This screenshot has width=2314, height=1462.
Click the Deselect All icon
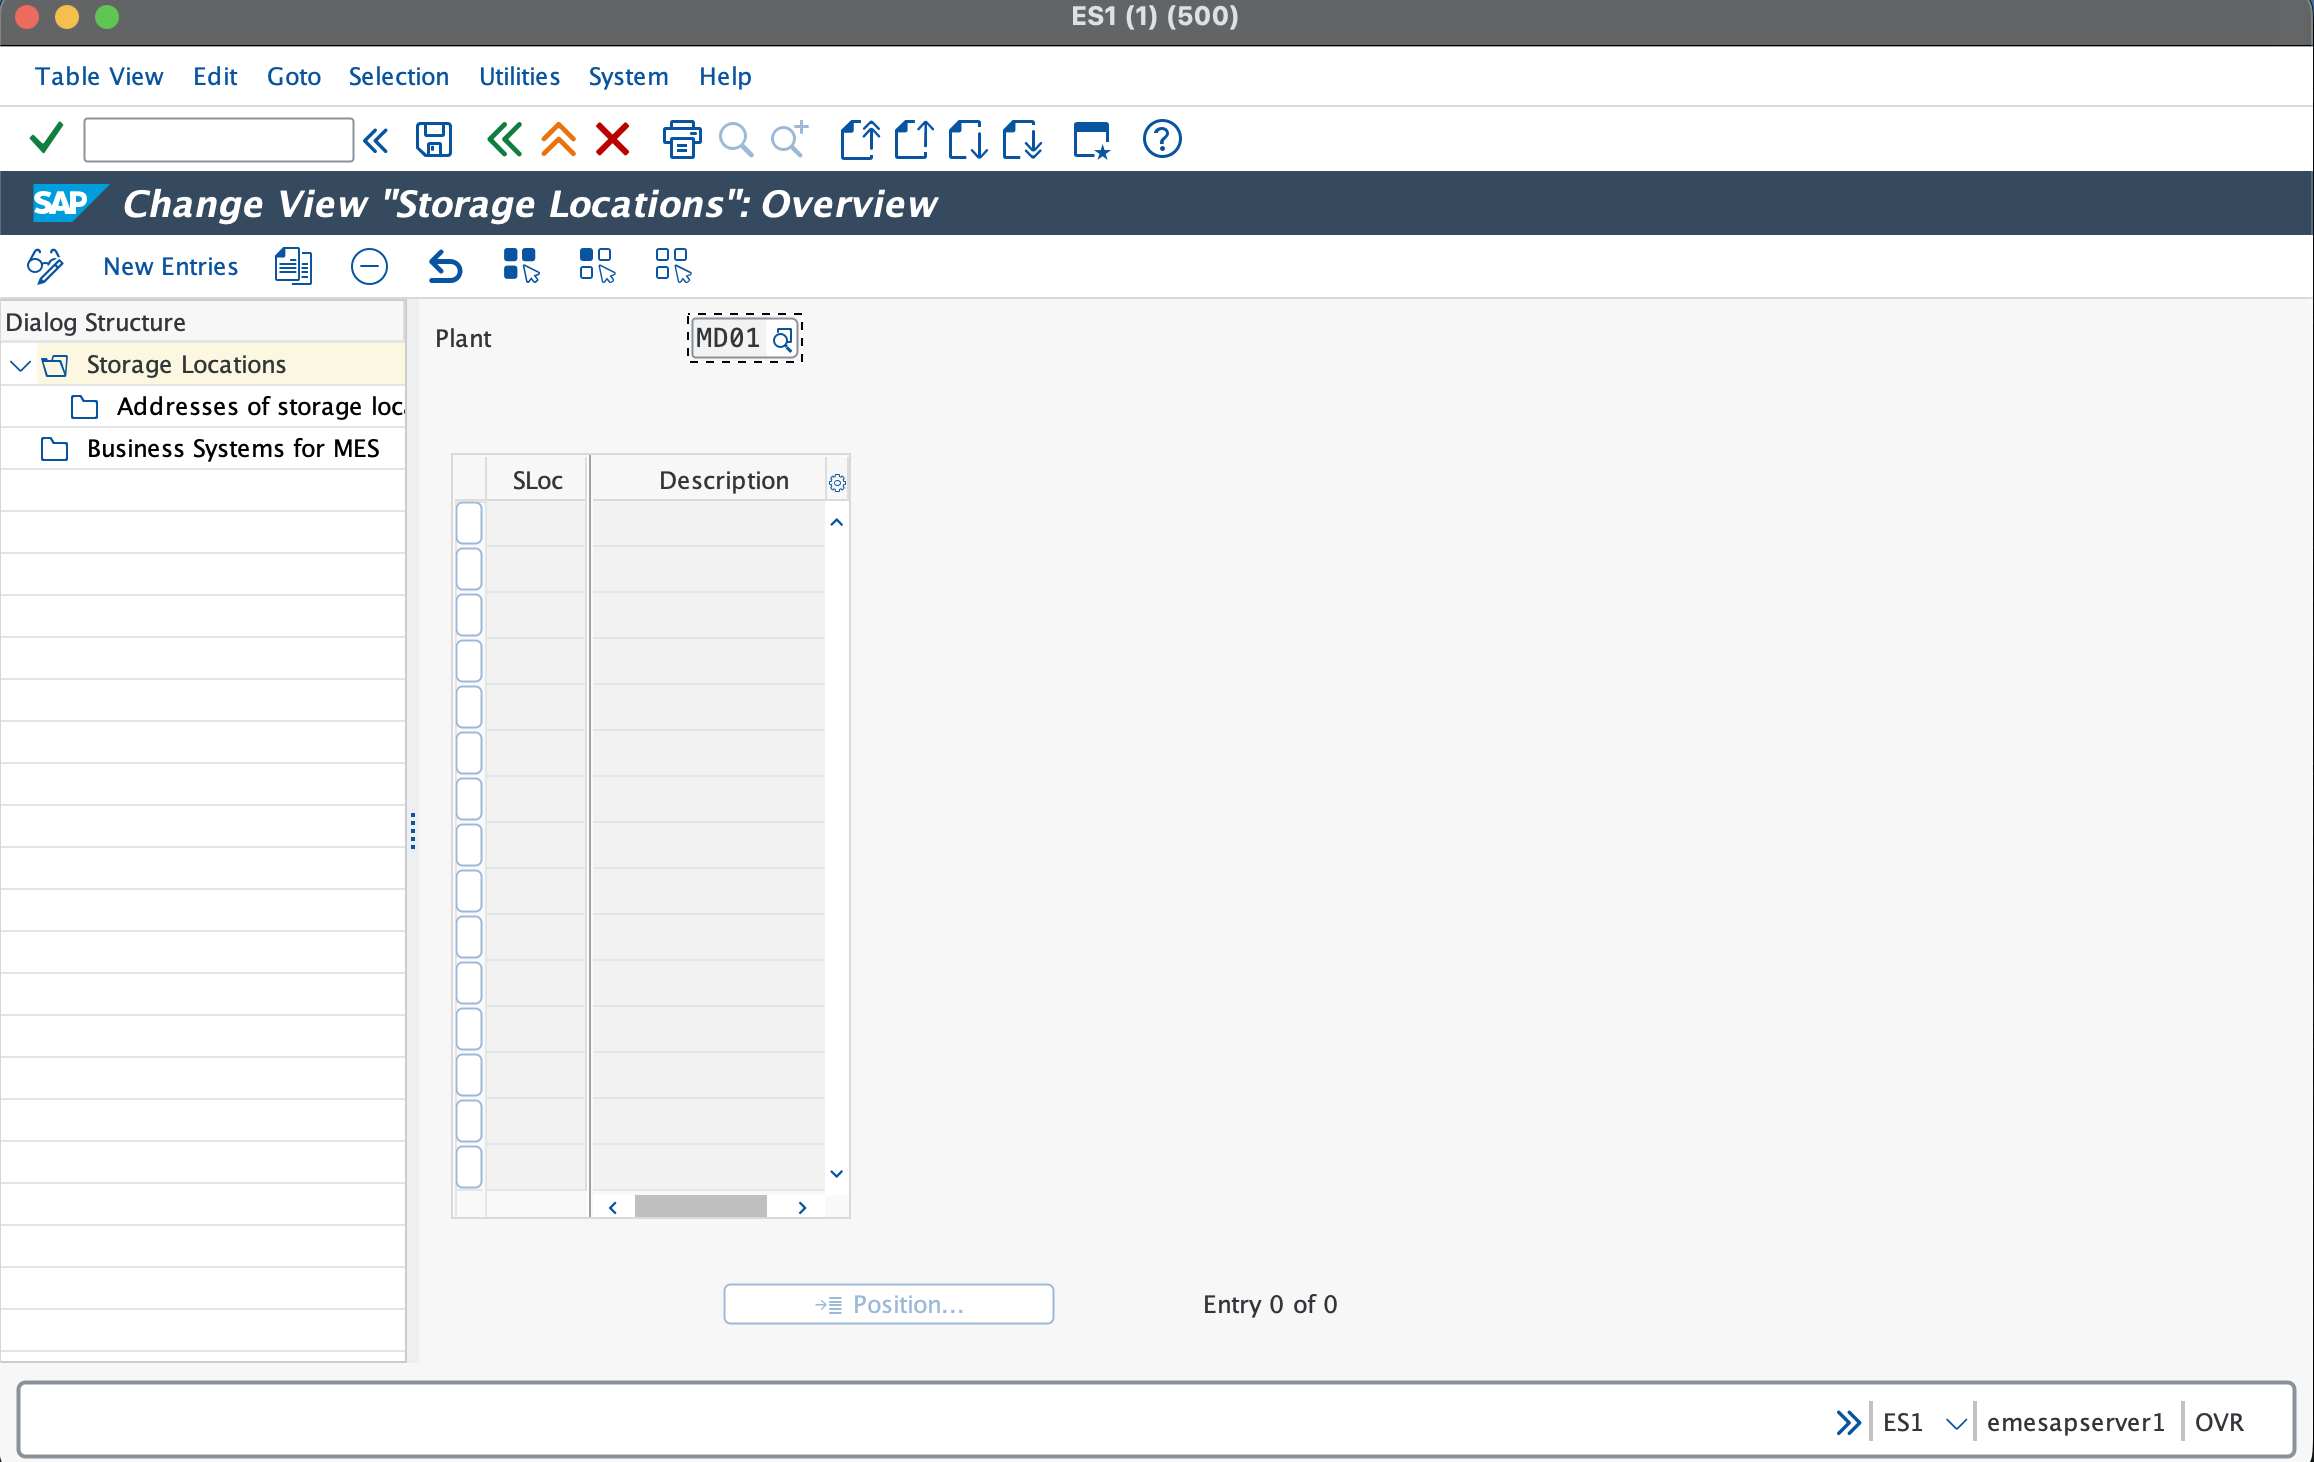(673, 266)
